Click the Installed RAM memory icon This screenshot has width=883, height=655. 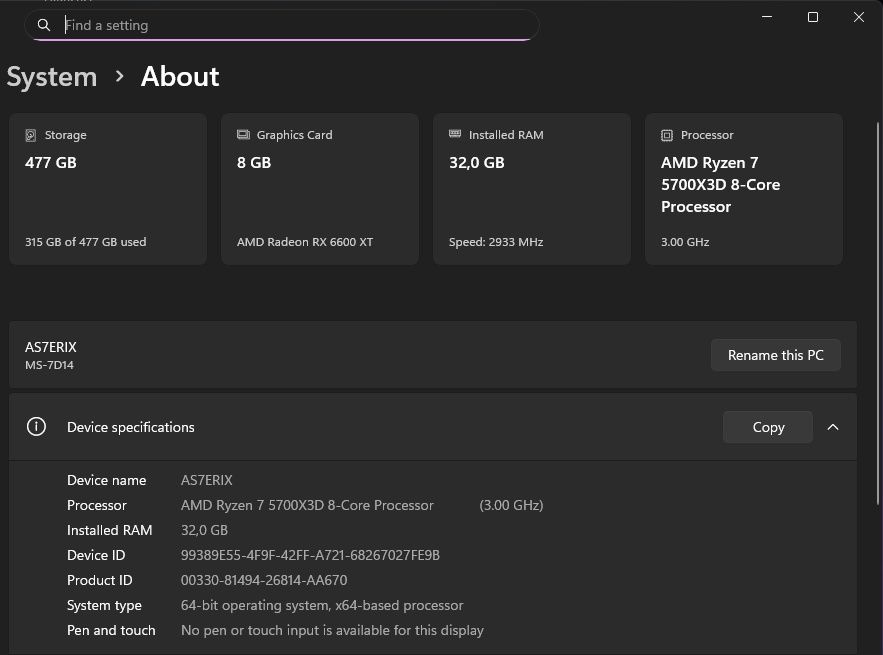tap(455, 135)
